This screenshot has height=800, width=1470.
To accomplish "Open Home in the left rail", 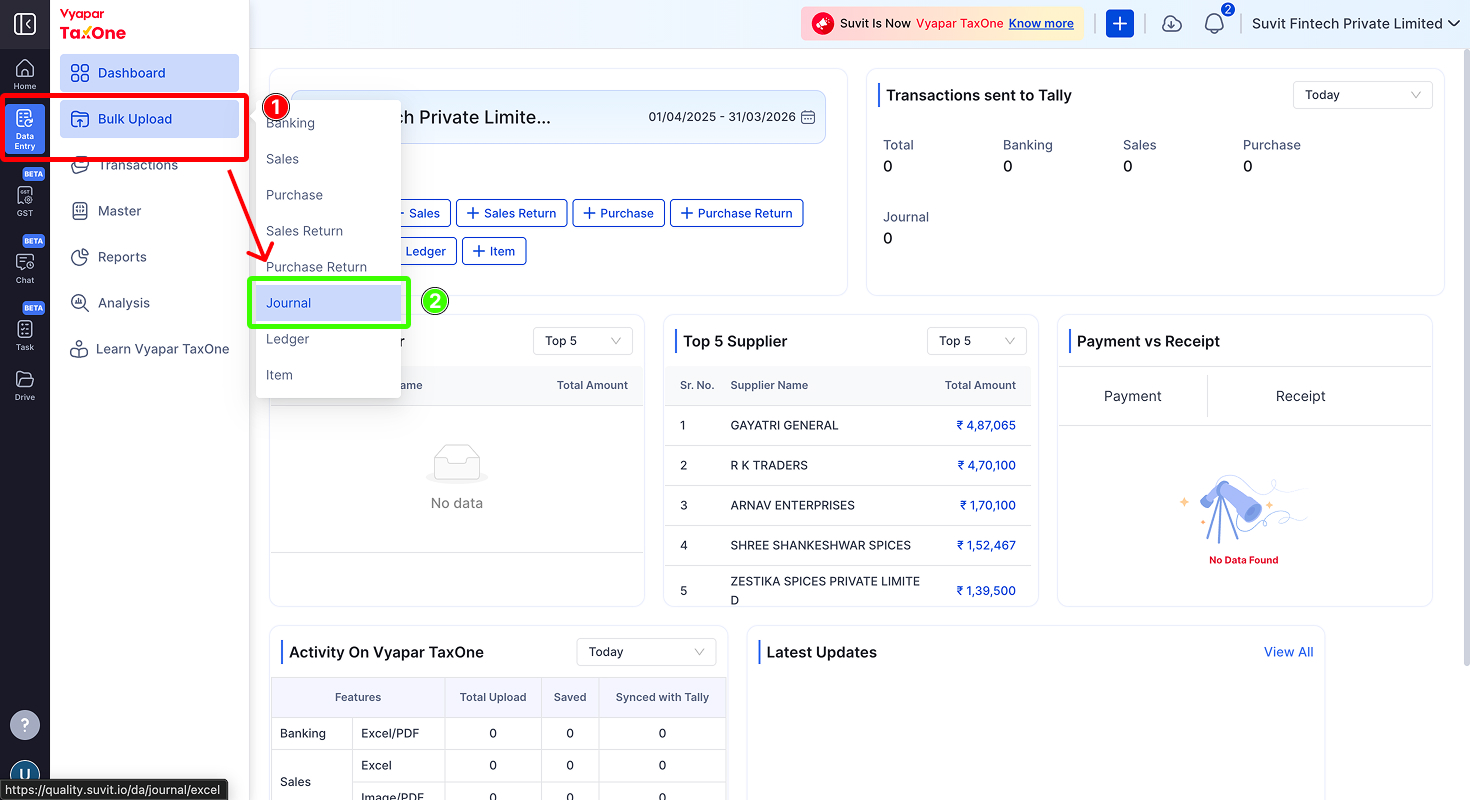I will [x=25, y=74].
